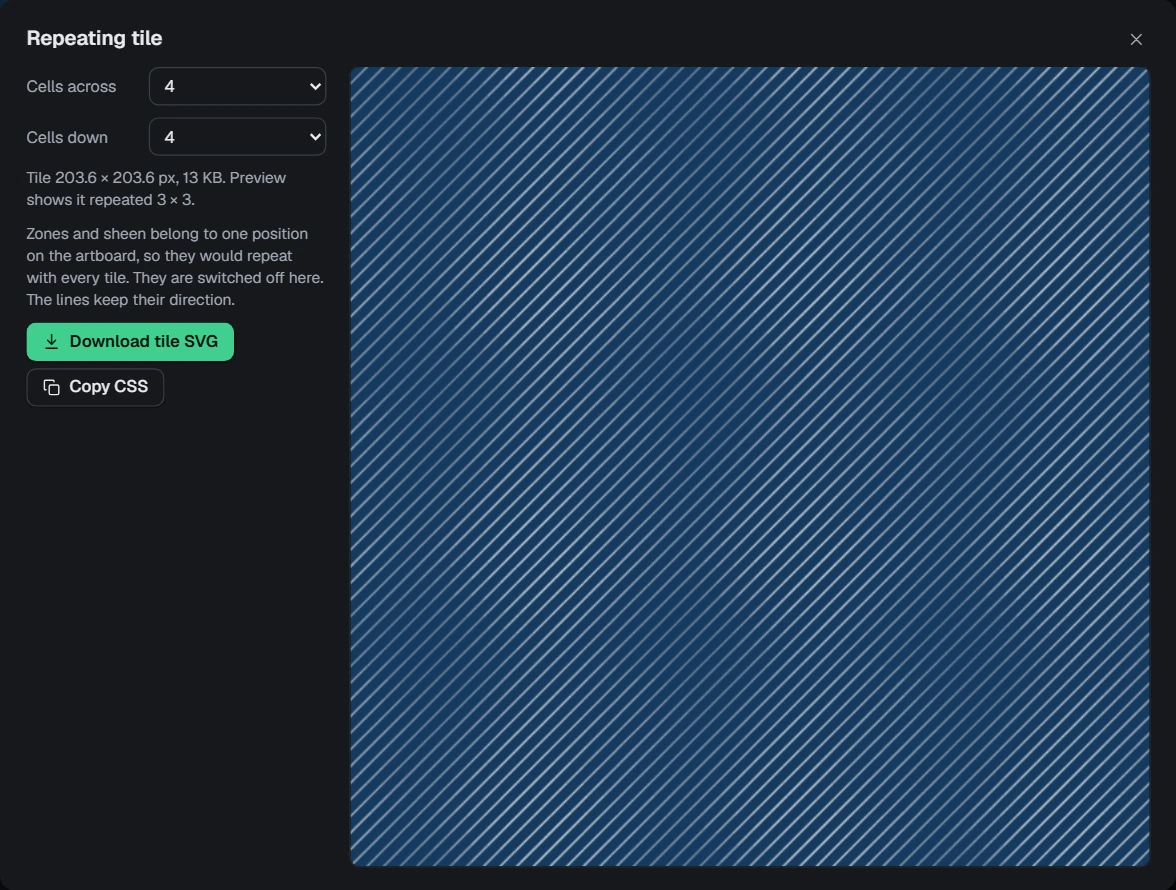Click the Download tile SVG button
Image resolution: width=1176 pixels, height=890 pixels.
click(x=130, y=342)
